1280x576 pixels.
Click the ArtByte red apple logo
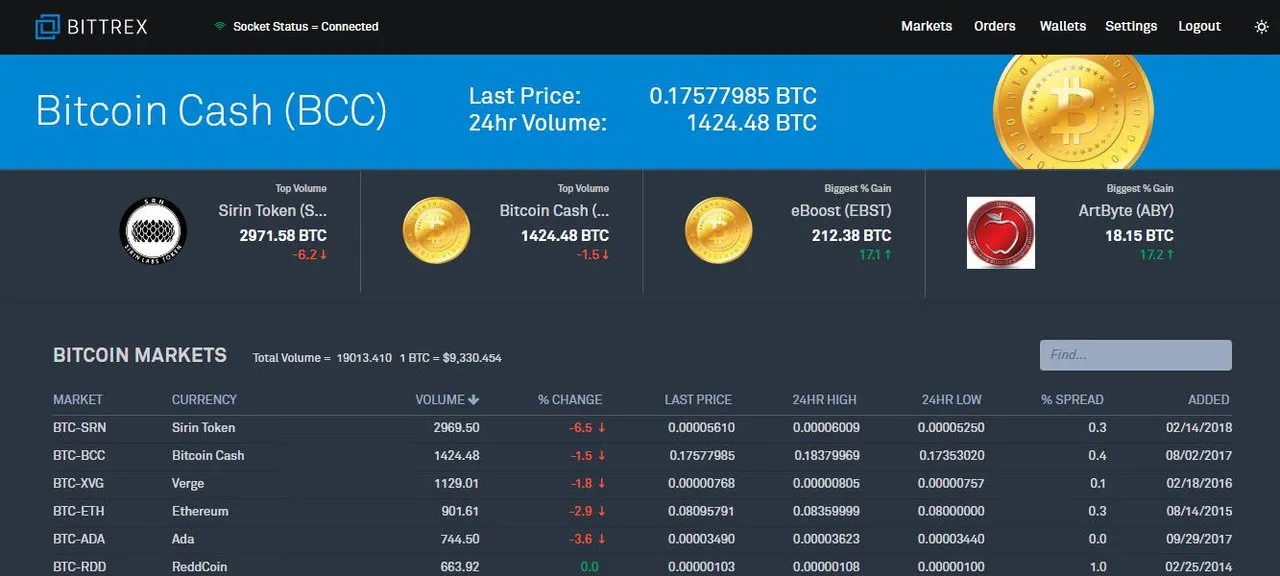point(1001,232)
